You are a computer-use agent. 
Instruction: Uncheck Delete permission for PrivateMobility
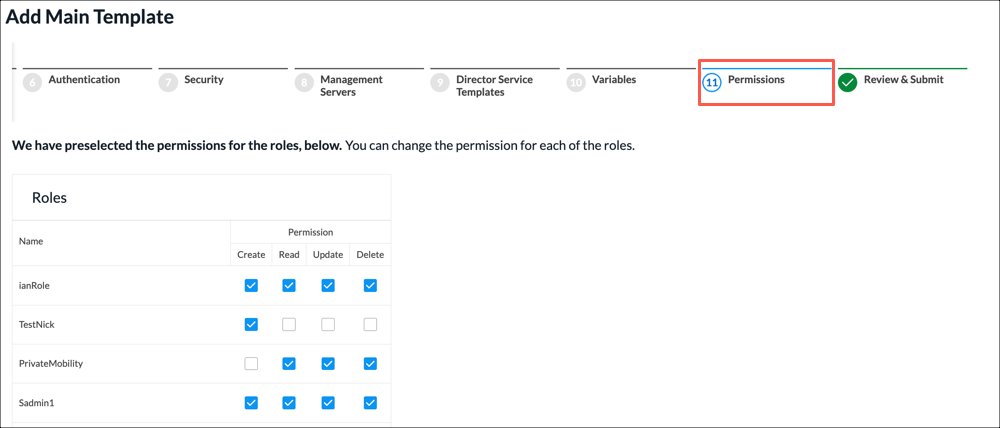coord(371,364)
